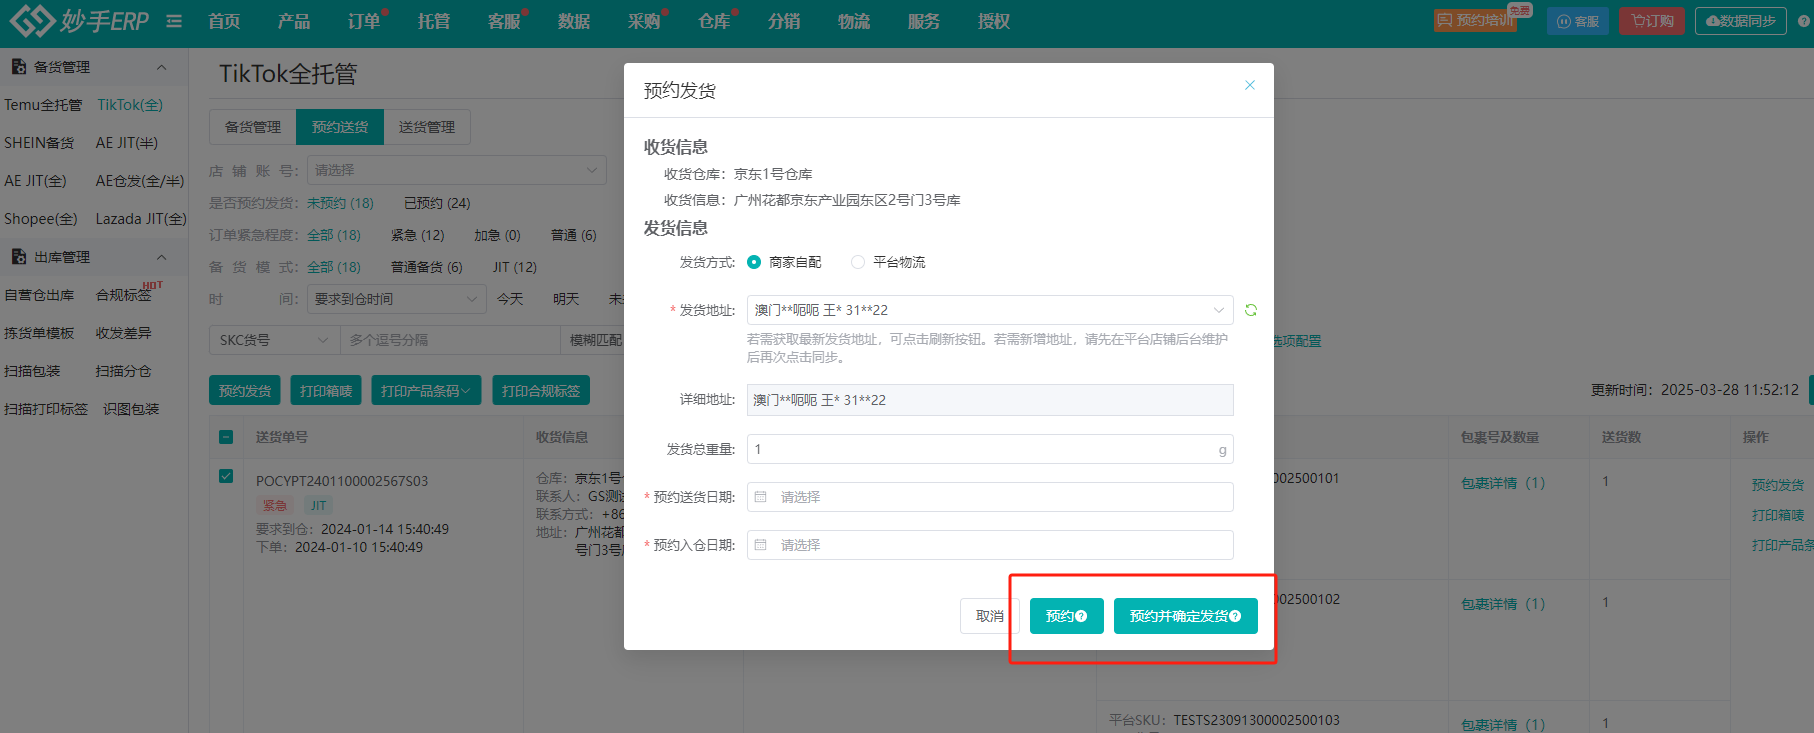Open Temu全托管 in sidebar
The image size is (1814, 733).
[x=43, y=105]
